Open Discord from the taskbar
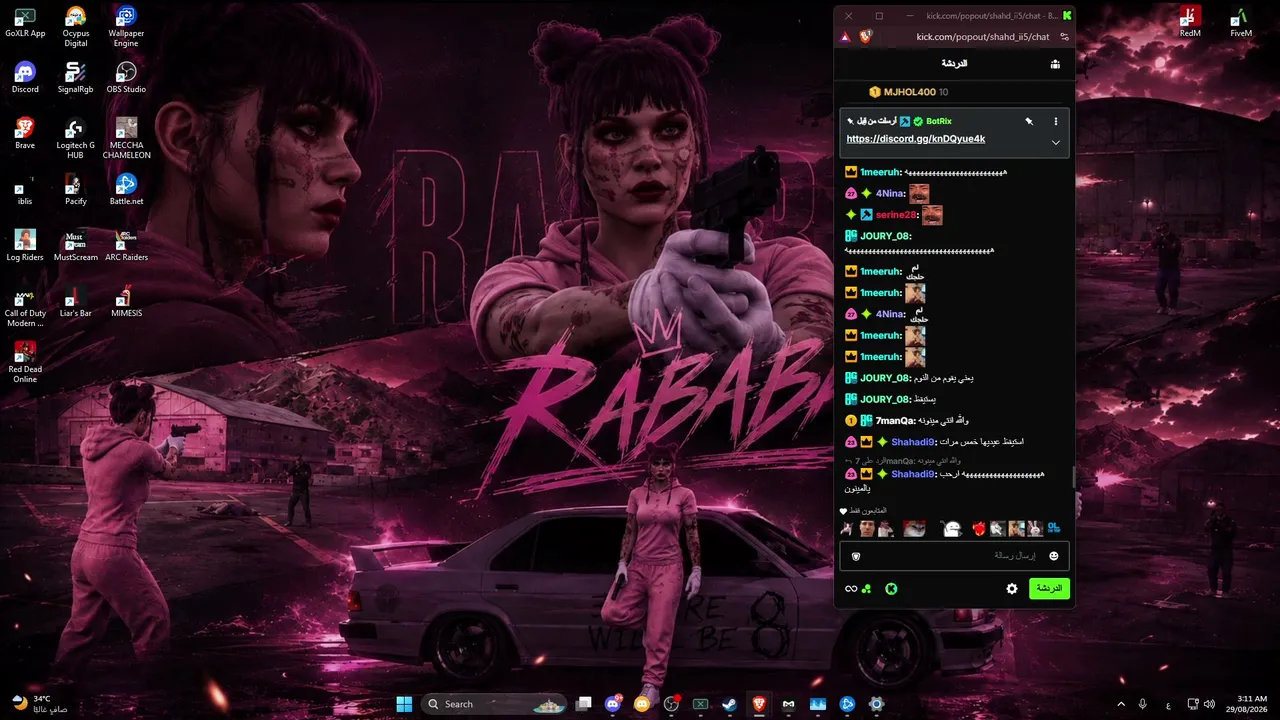The height and width of the screenshot is (720, 1280). 613,704
